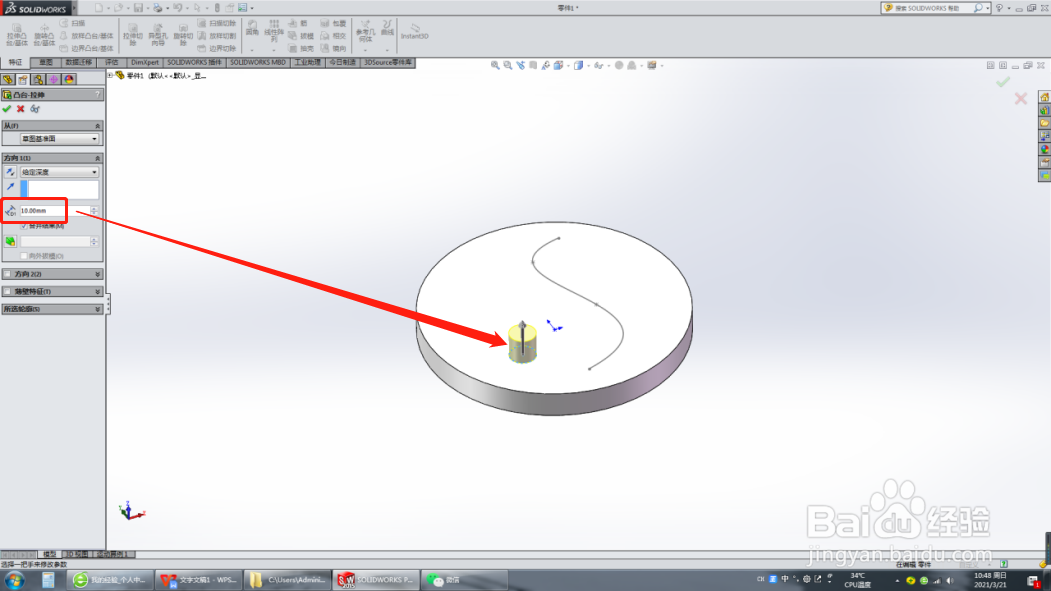Confirm the boss-extrude with the green checkmark in the property panel
This screenshot has width=1051, height=591.
pyautogui.click(x=7, y=109)
